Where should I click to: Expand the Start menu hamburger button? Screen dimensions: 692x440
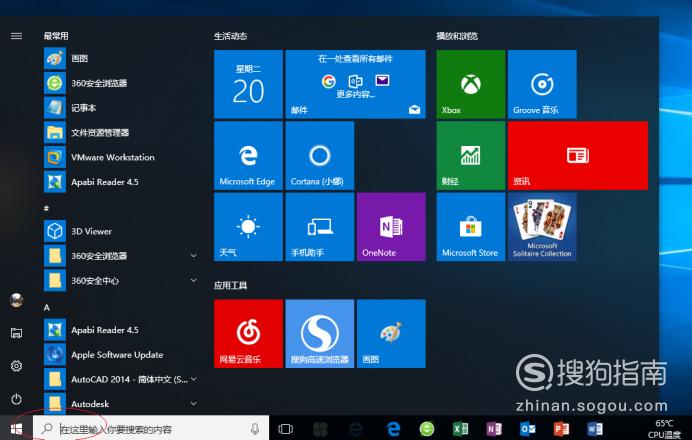tap(16, 36)
